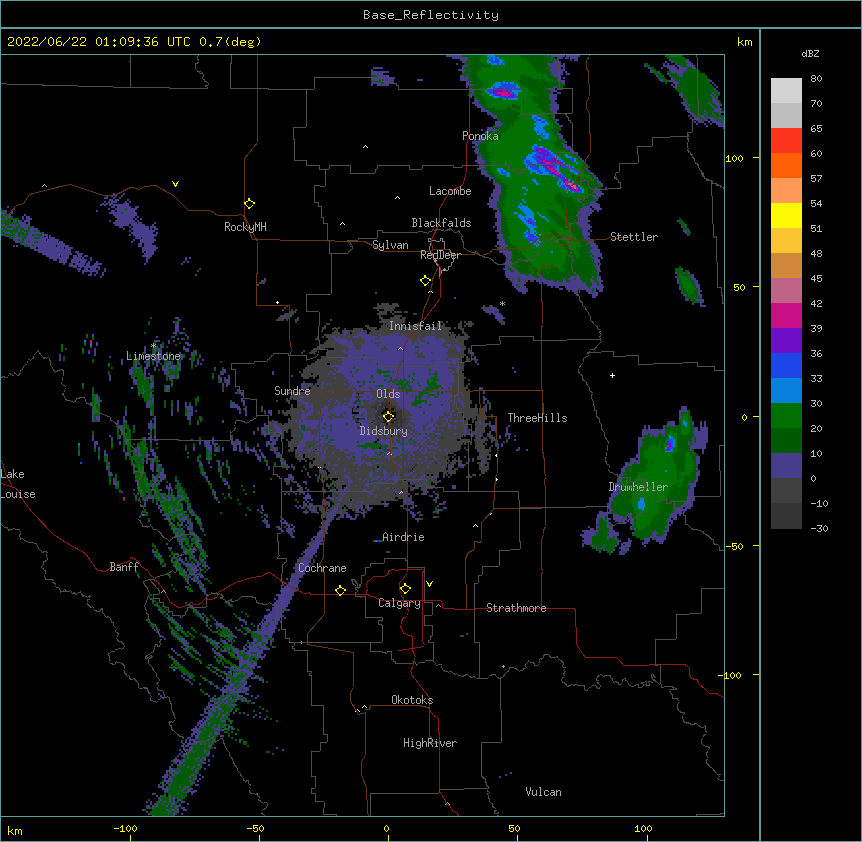Click the purple 10 dBZ legend swatch

point(786,466)
